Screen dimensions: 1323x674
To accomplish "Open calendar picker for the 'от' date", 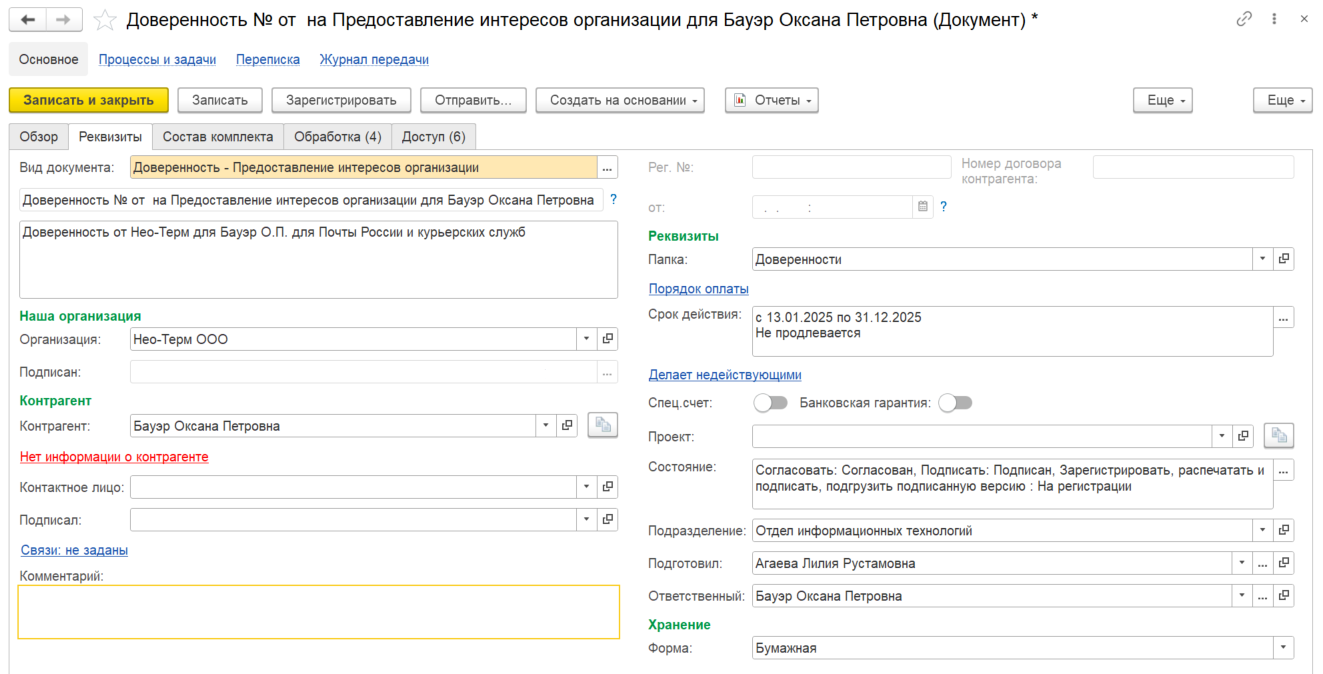I will point(923,207).
